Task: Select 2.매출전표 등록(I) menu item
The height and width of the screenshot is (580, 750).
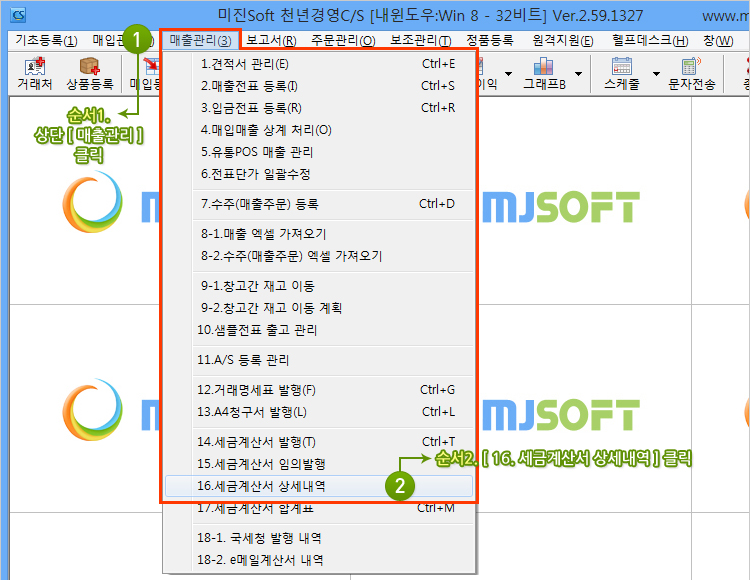Action: 319,86
